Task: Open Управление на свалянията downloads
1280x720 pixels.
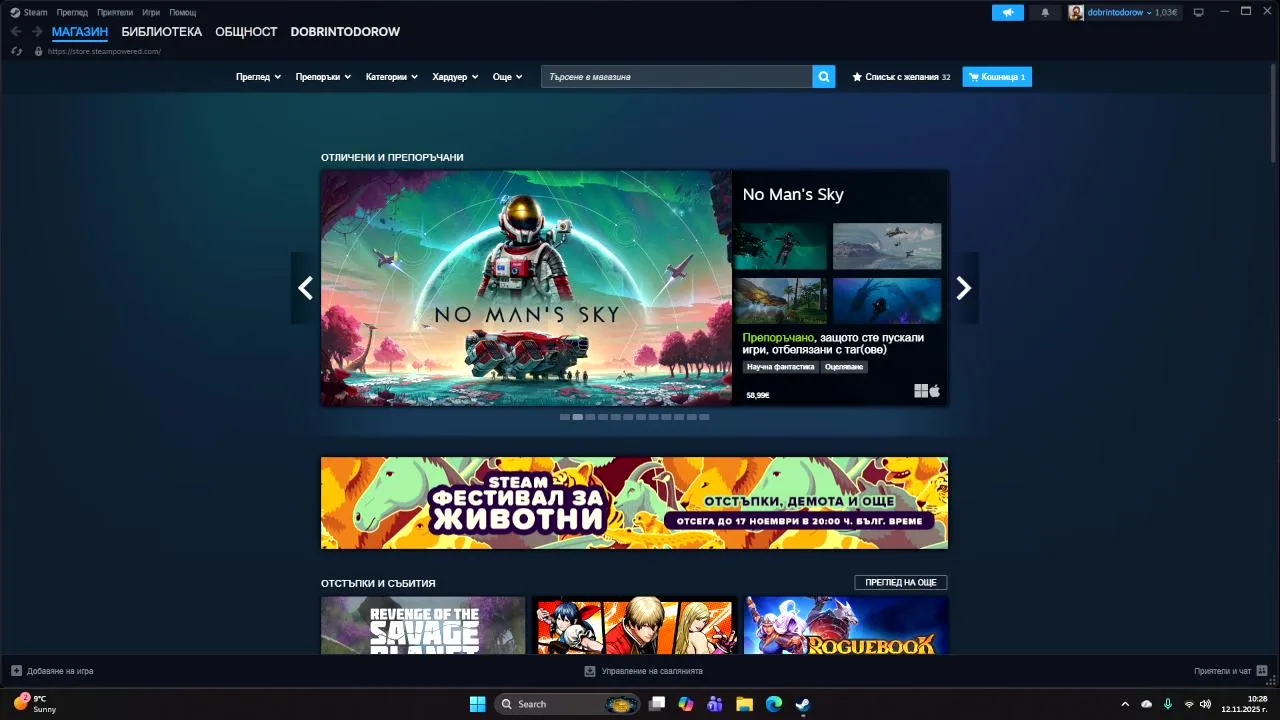Action: tap(644, 671)
